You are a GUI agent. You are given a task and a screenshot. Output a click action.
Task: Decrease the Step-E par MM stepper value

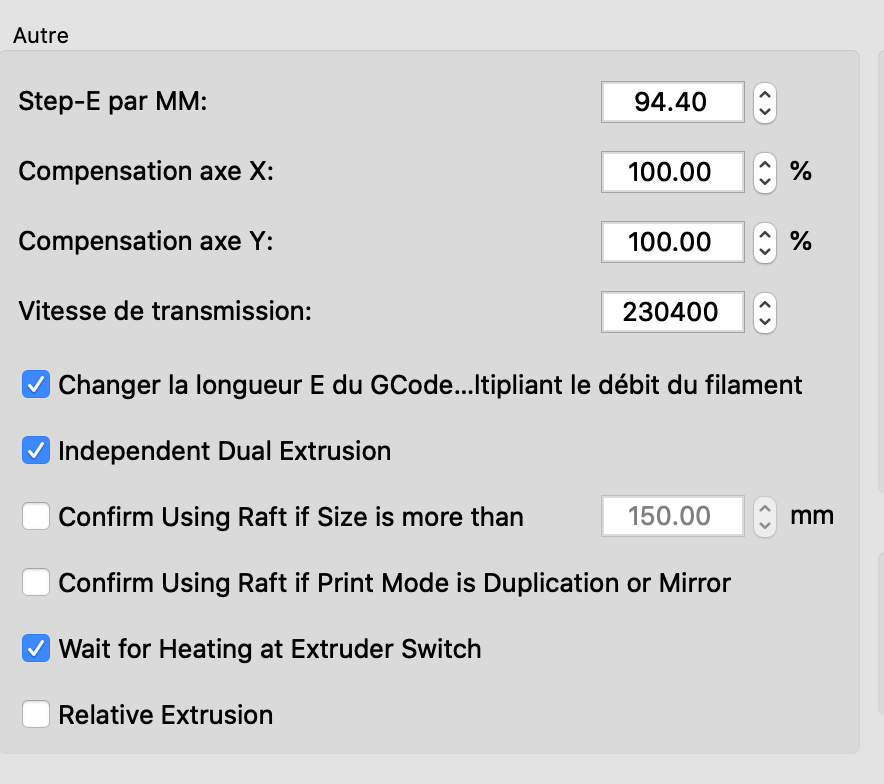click(x=765, y=111)
